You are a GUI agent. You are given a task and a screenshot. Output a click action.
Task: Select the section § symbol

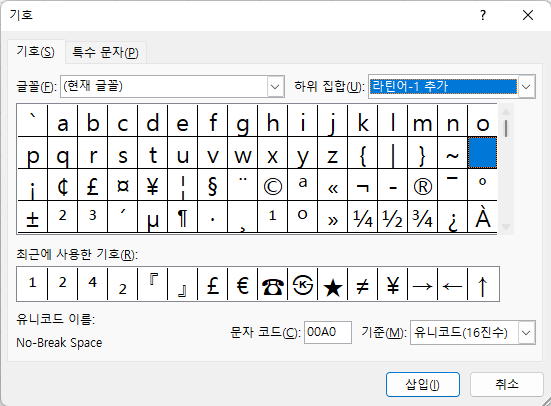pyautogui.click(x=213, y=185)
